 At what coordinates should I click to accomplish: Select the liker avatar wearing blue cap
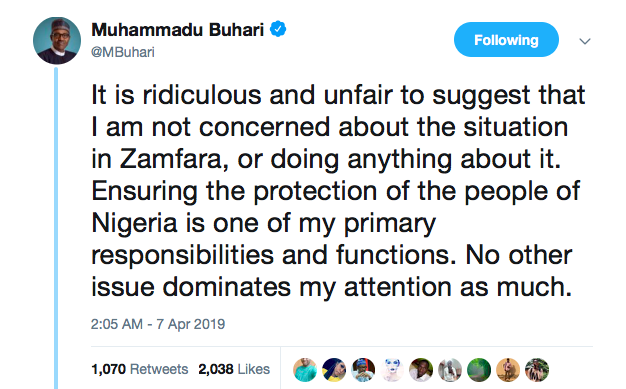[363, 370]
